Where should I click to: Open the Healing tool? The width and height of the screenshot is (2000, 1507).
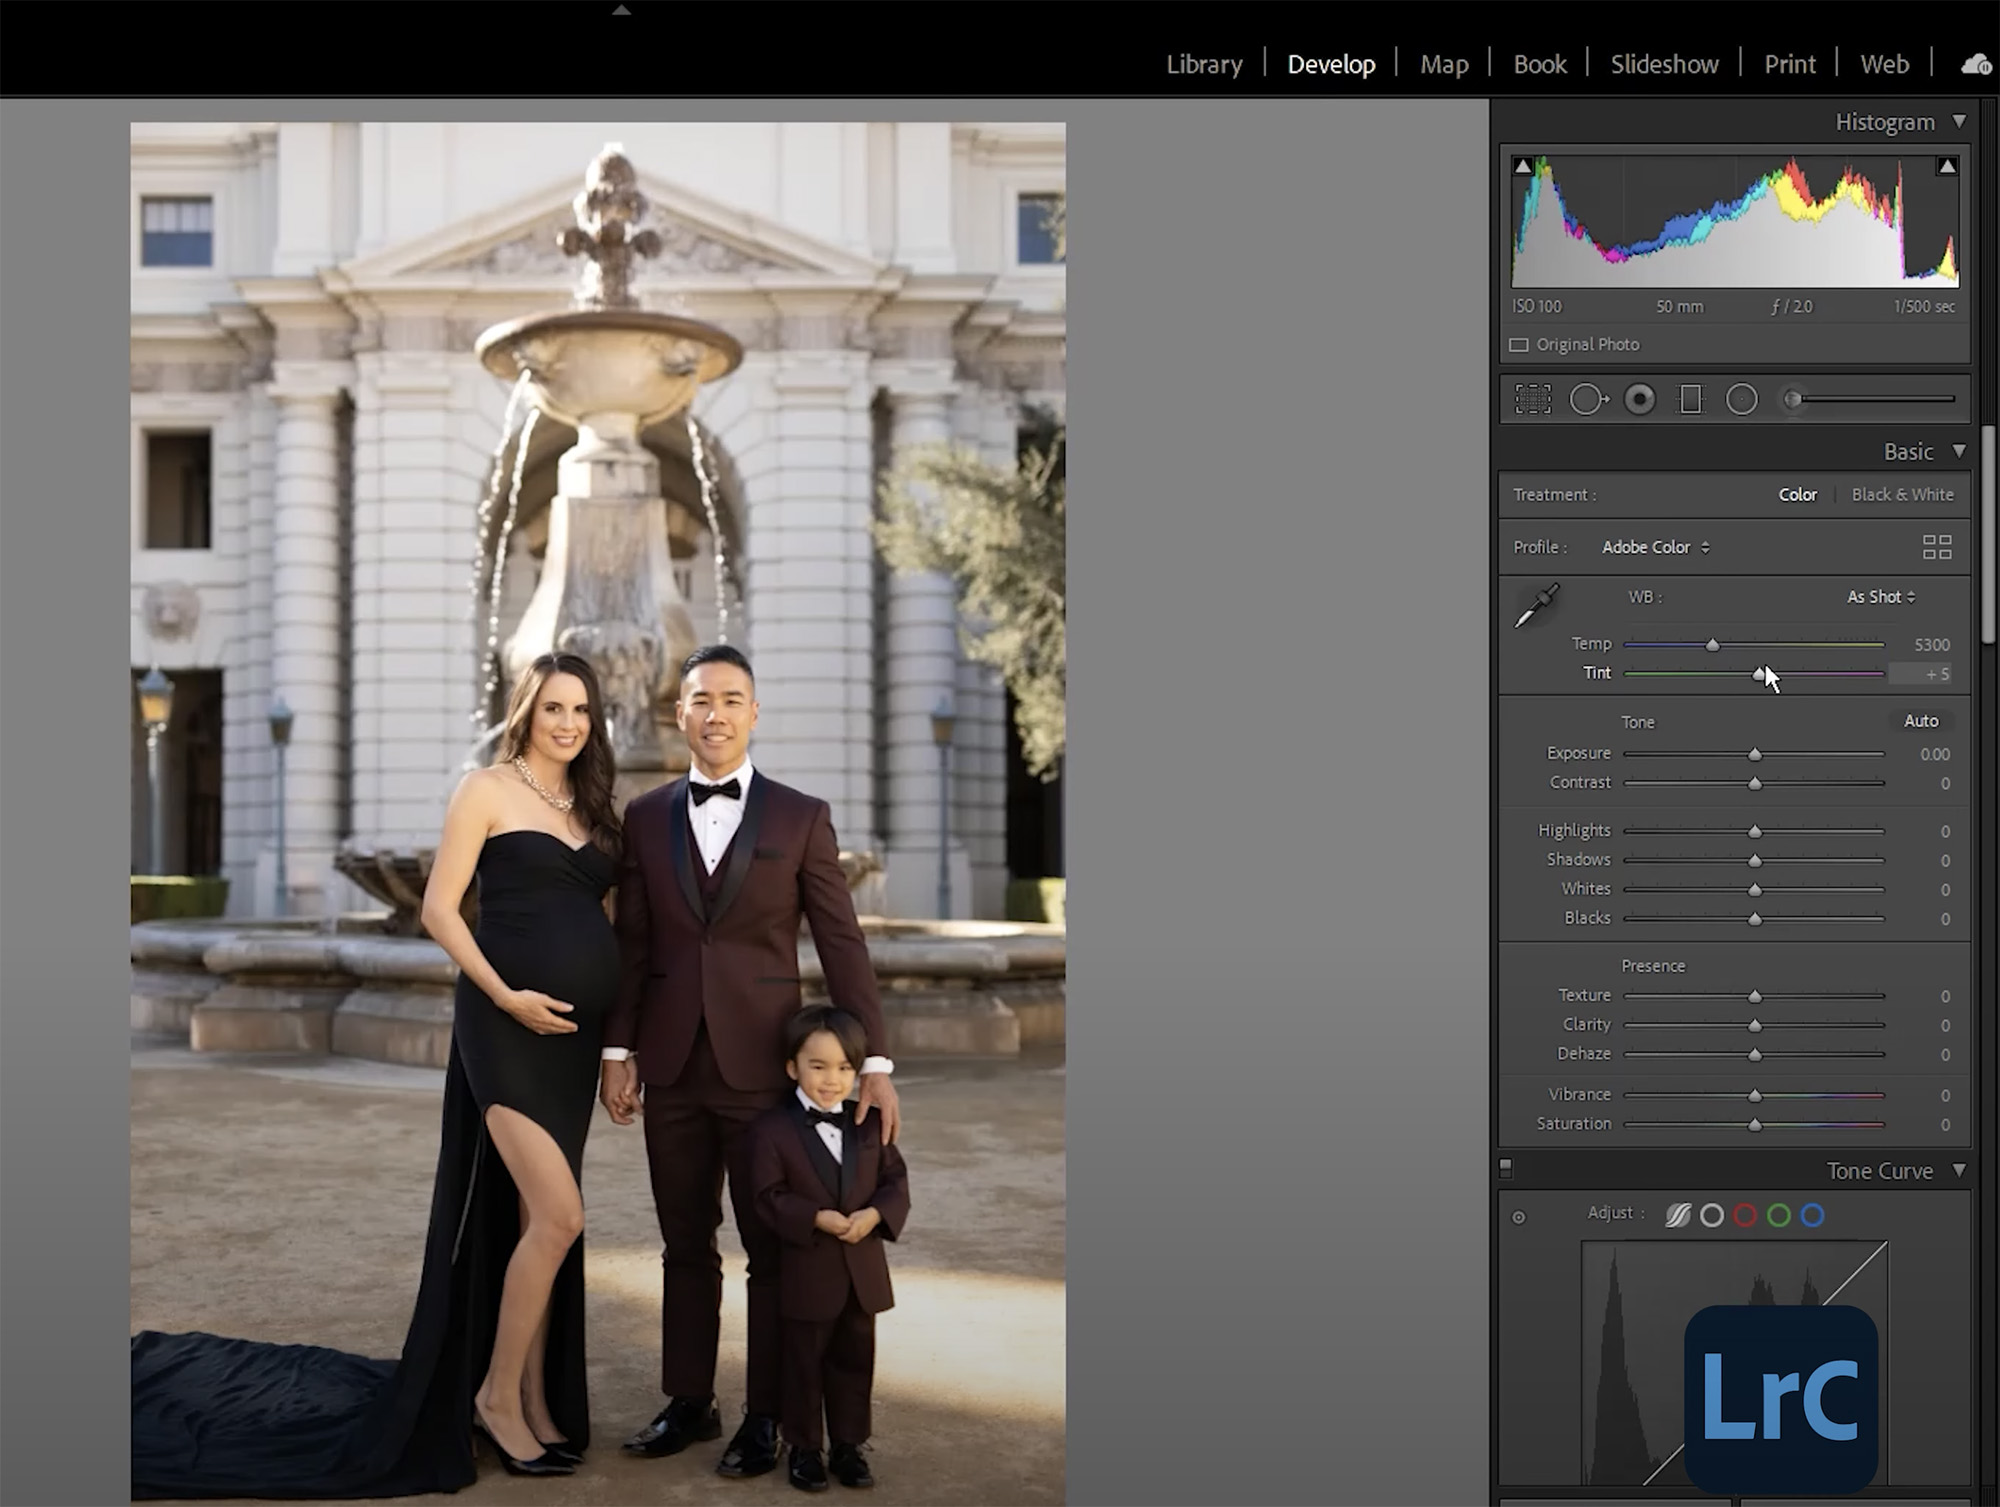pos(1589,398)
